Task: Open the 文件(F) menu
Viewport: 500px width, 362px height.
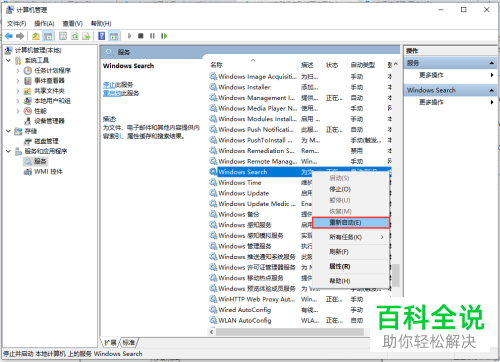Action: coord(16,23)
